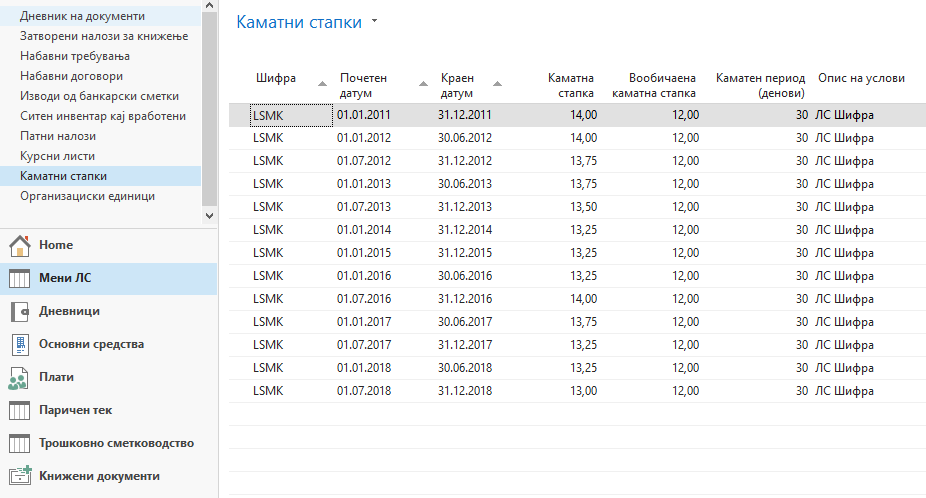Open Набавни договори

(x=71, y=76)
